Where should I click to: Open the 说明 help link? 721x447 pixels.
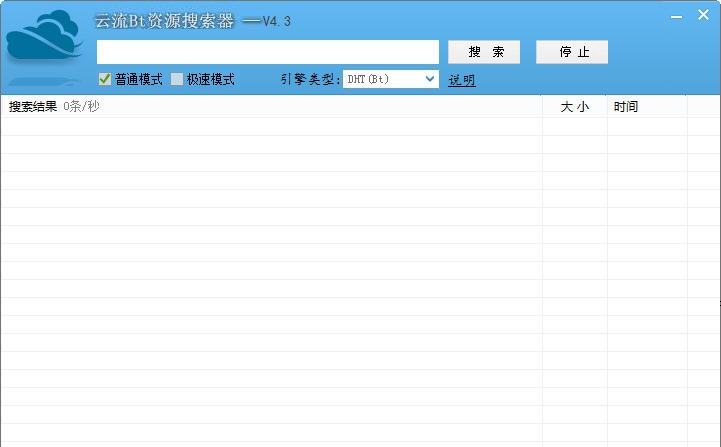[x=462, y=80]
